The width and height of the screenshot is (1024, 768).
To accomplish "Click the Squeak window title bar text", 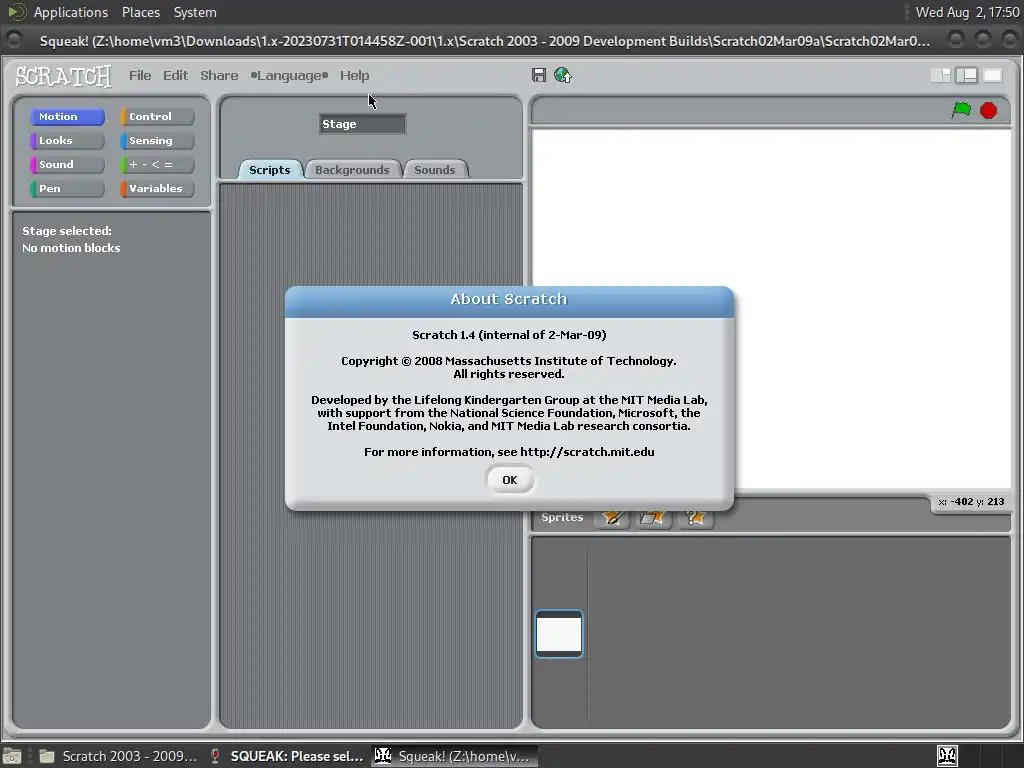I will coord(485,41).
